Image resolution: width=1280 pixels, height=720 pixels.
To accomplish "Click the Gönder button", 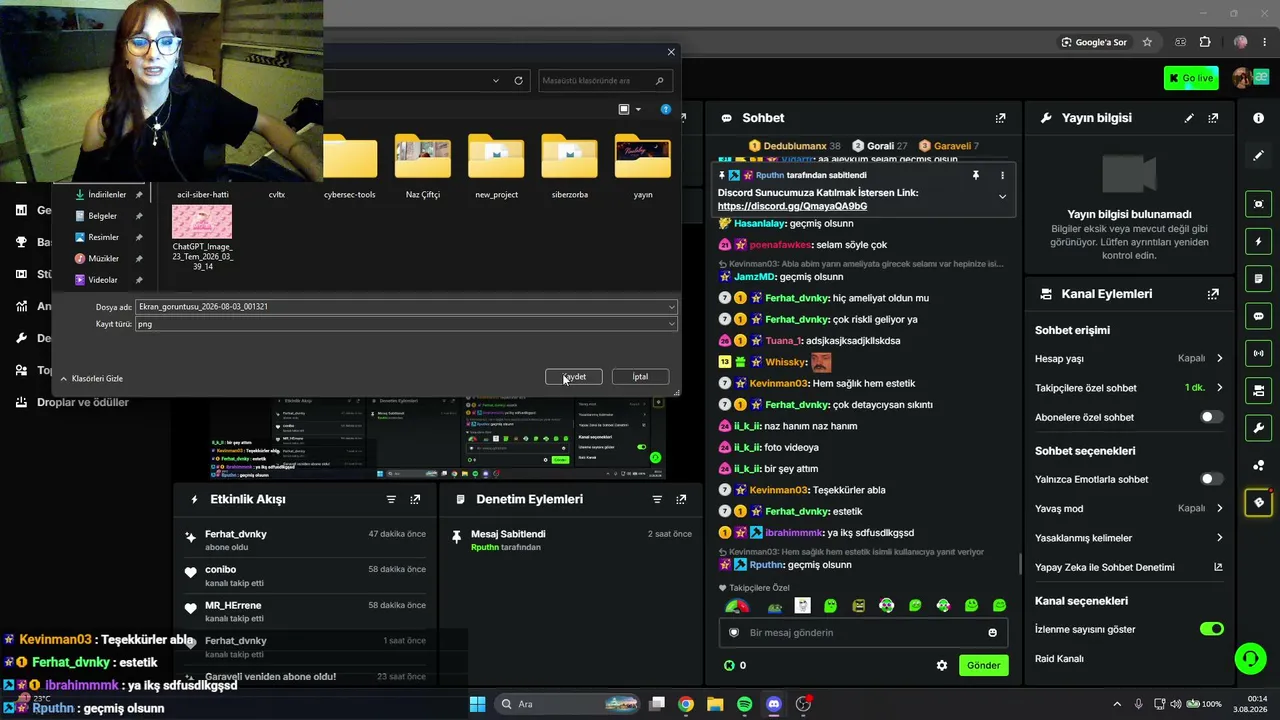I will [983, 665].
